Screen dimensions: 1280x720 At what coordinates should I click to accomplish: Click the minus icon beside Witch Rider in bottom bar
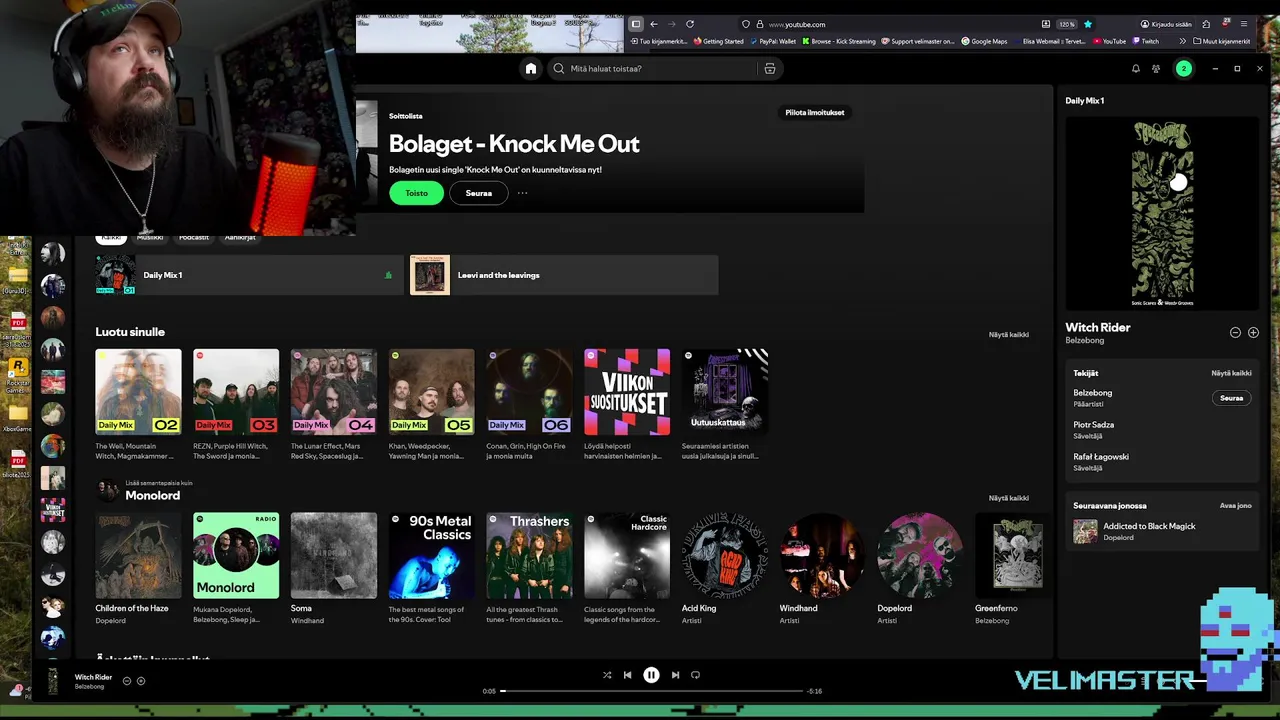coord(127,681)
